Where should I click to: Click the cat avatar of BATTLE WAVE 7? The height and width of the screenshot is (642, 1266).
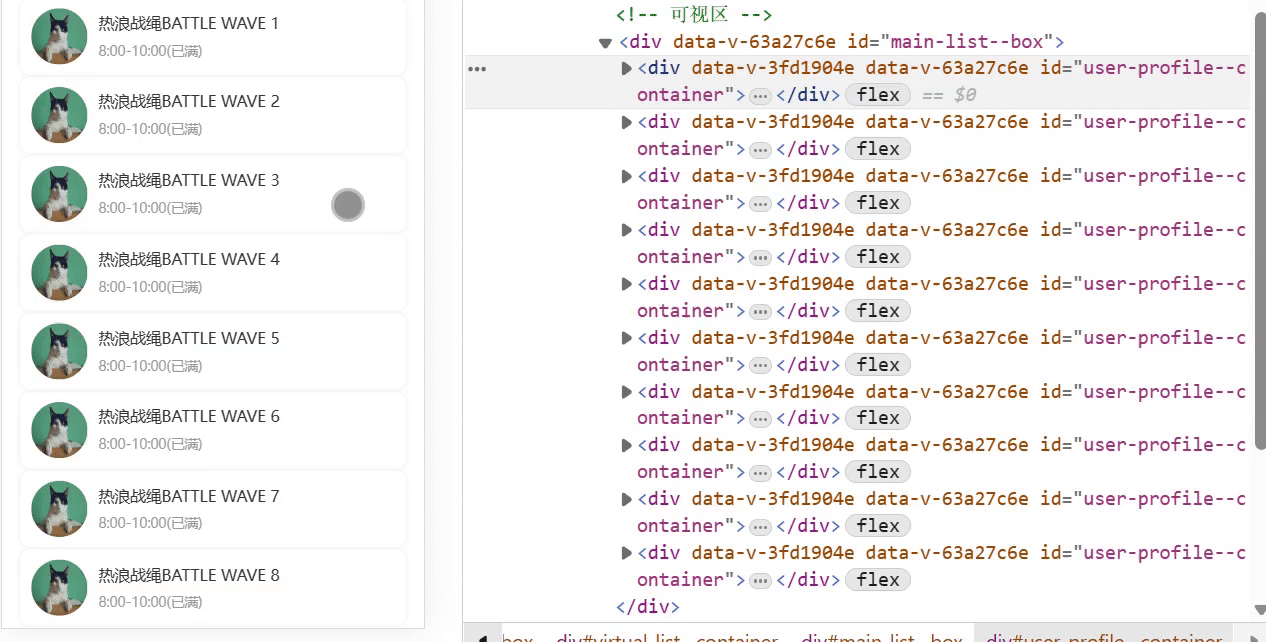tap(59, 509)
